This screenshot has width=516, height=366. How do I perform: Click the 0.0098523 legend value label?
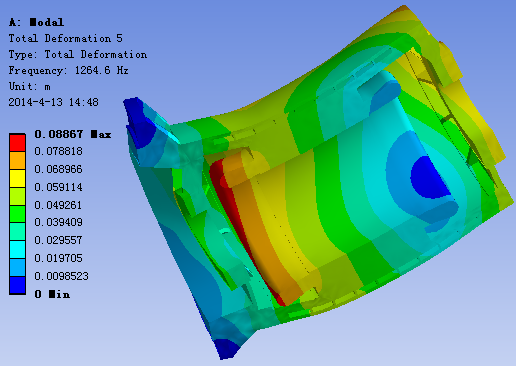pos(62,276)
